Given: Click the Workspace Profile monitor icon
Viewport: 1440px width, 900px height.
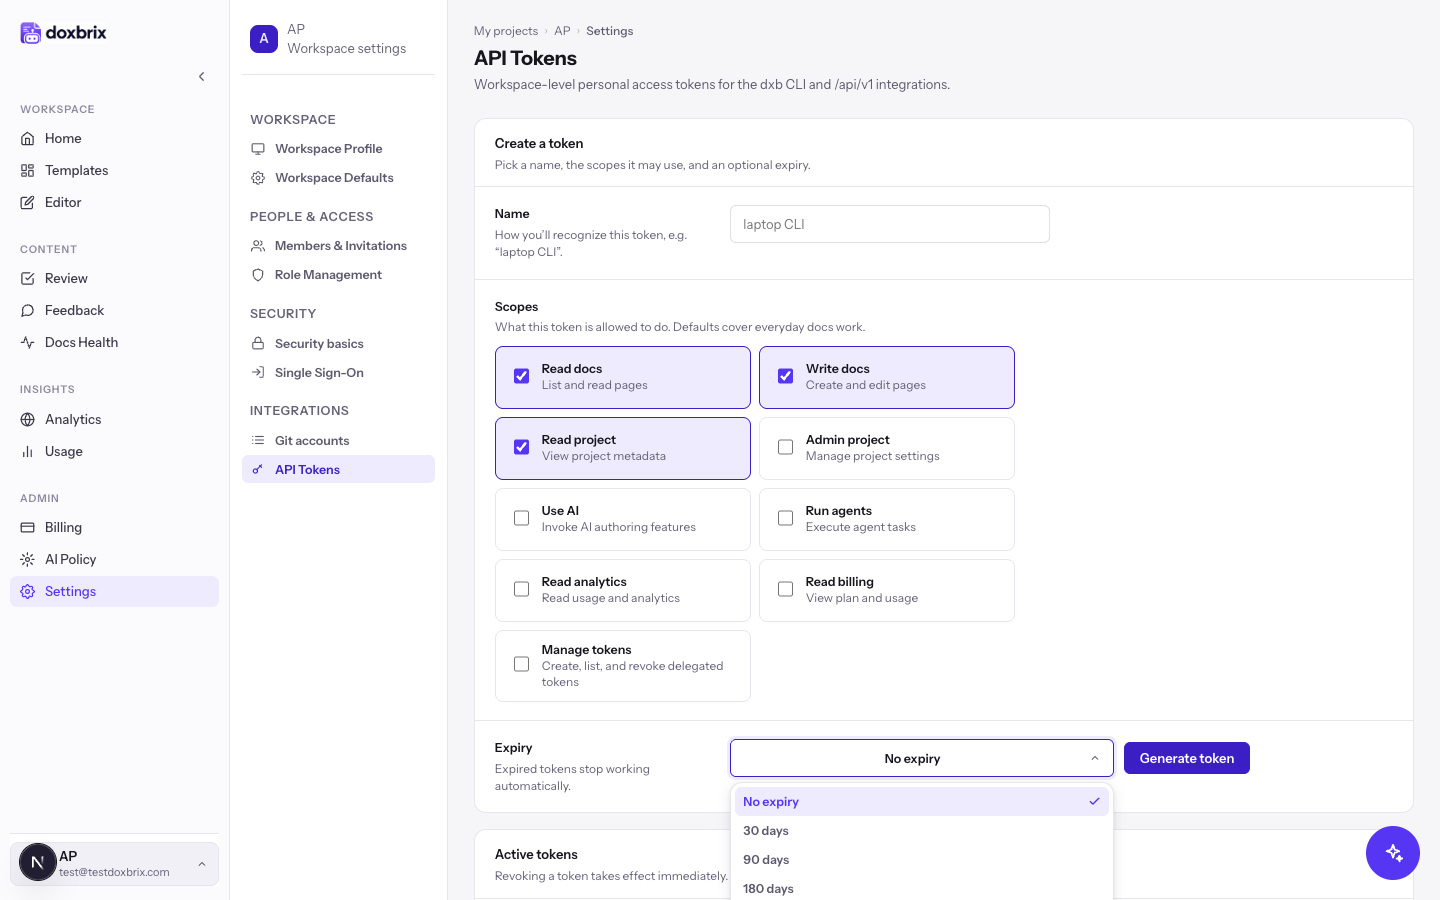Looking at the screenshot, I should click(258, 148).
